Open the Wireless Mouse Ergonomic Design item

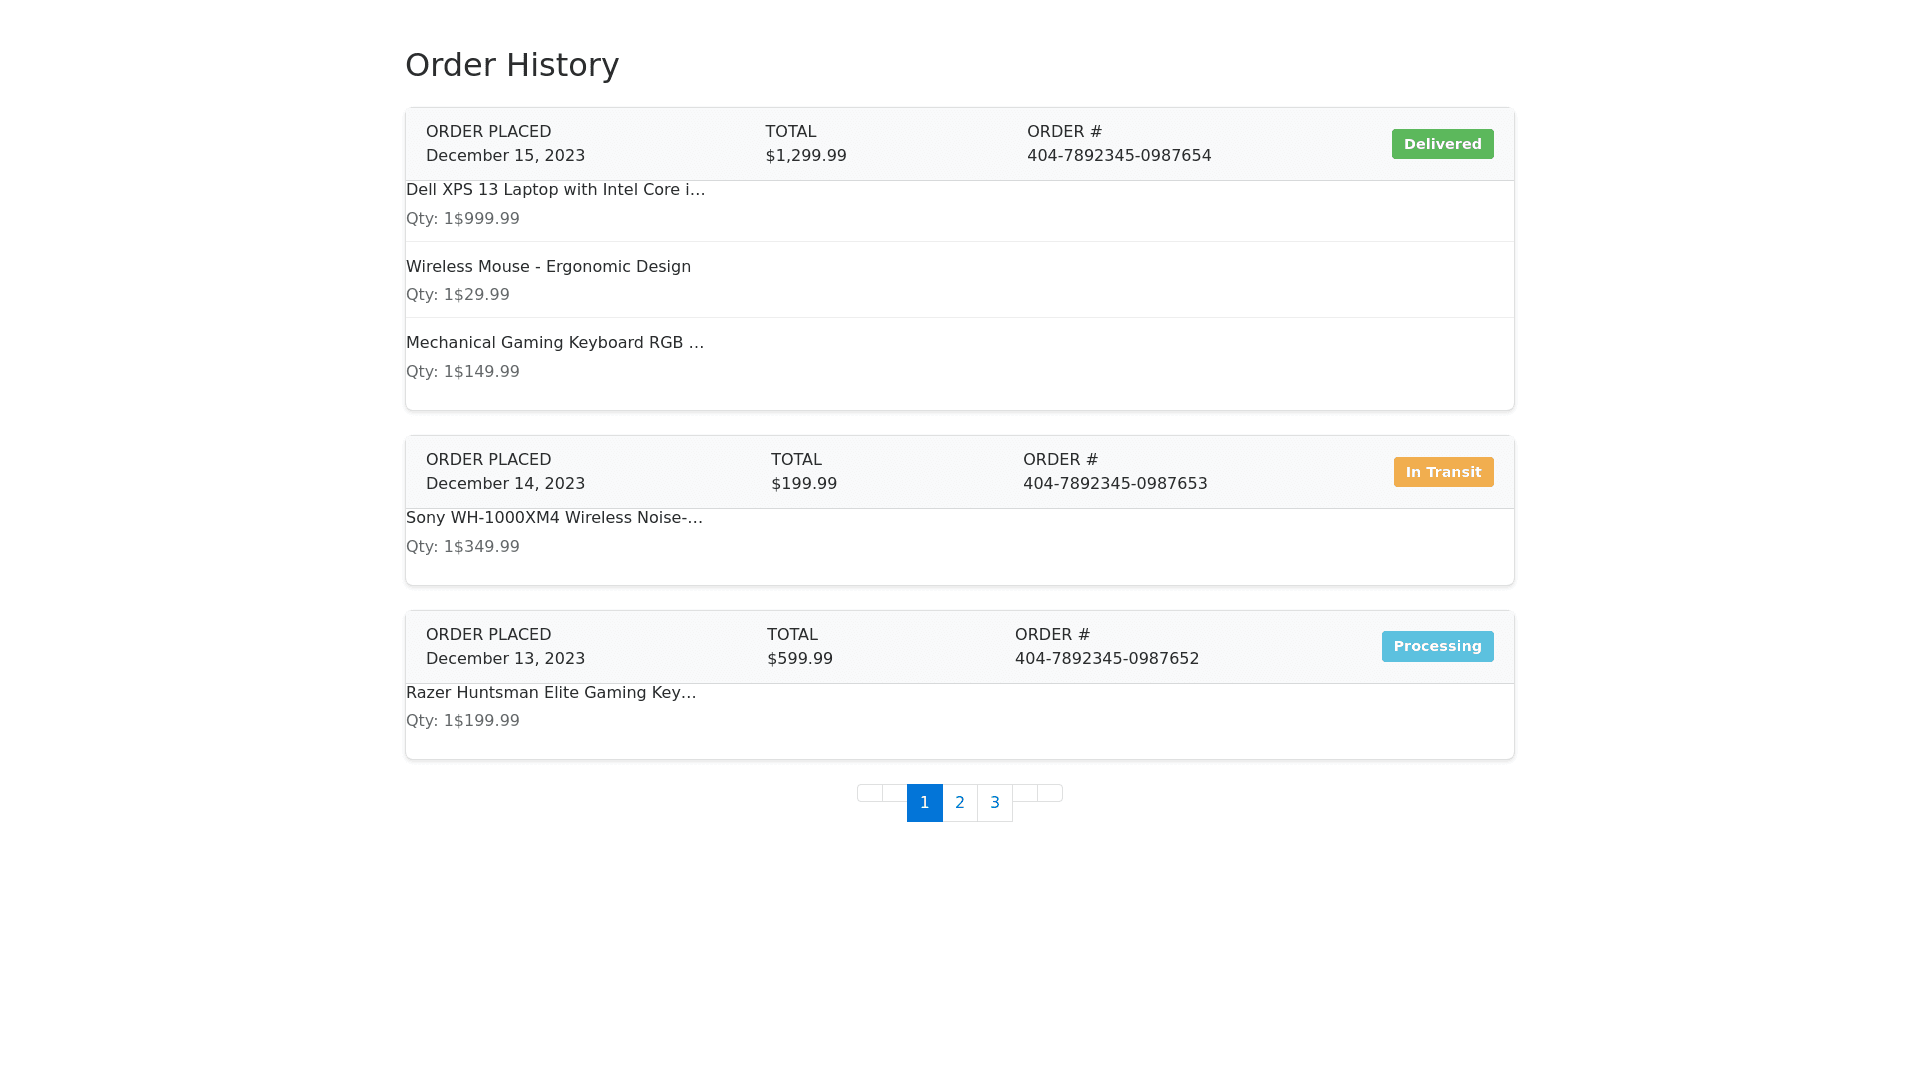(548, 267)
